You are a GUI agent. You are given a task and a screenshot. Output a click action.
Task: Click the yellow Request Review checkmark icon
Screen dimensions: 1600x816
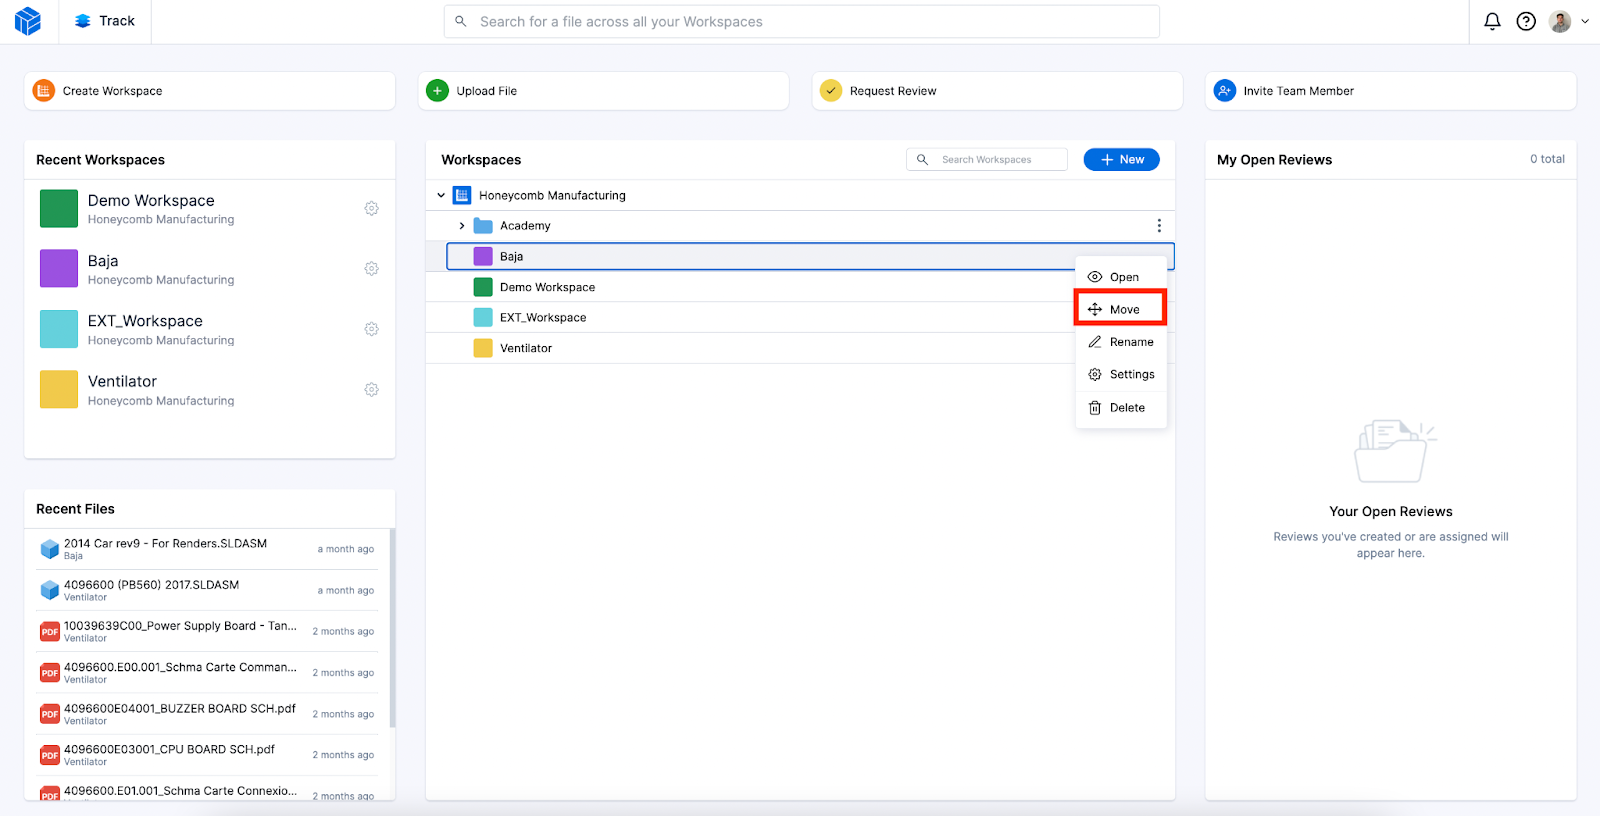[831, 91]
